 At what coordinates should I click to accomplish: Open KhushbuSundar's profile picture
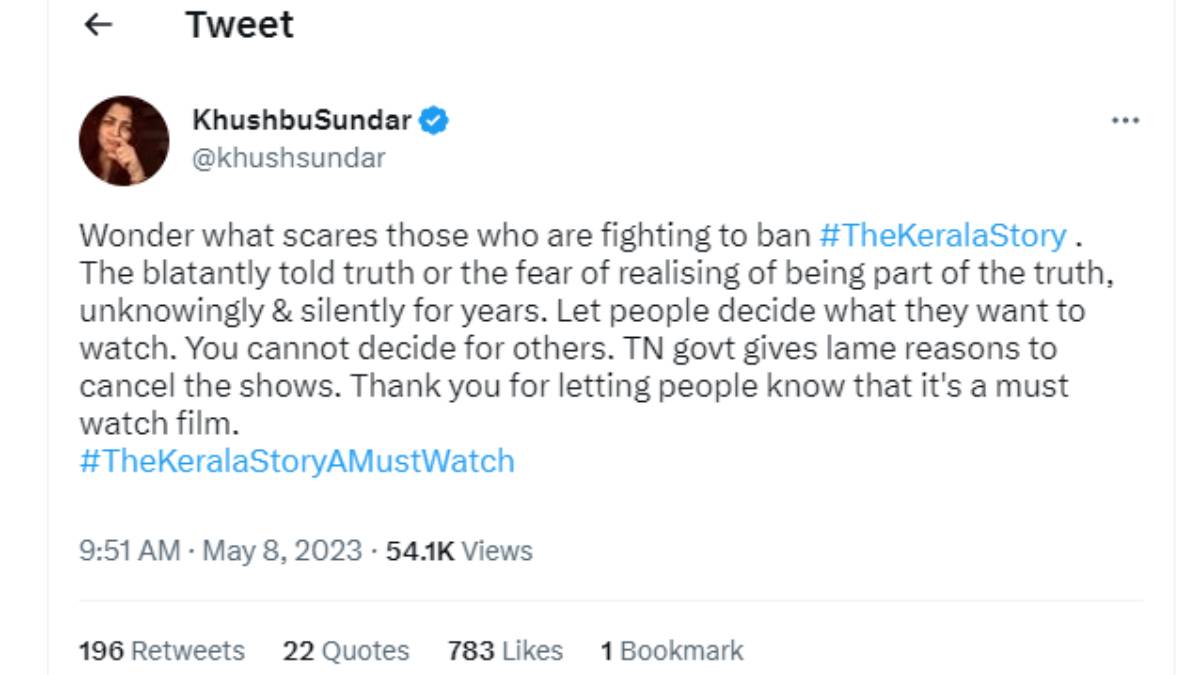click(124, 141)
